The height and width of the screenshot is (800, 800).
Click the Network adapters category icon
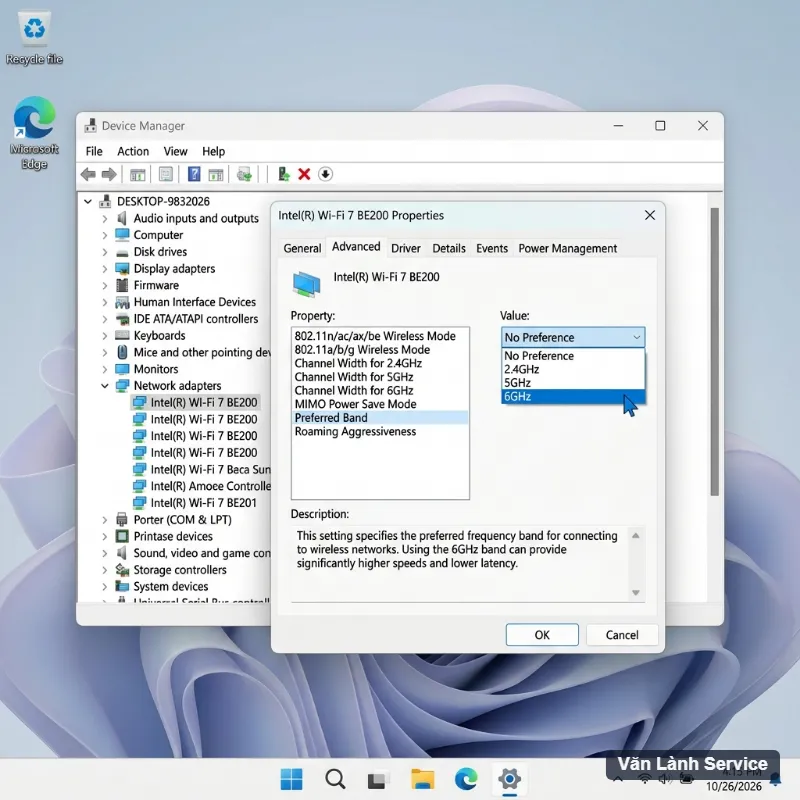[x=122, y=386]
